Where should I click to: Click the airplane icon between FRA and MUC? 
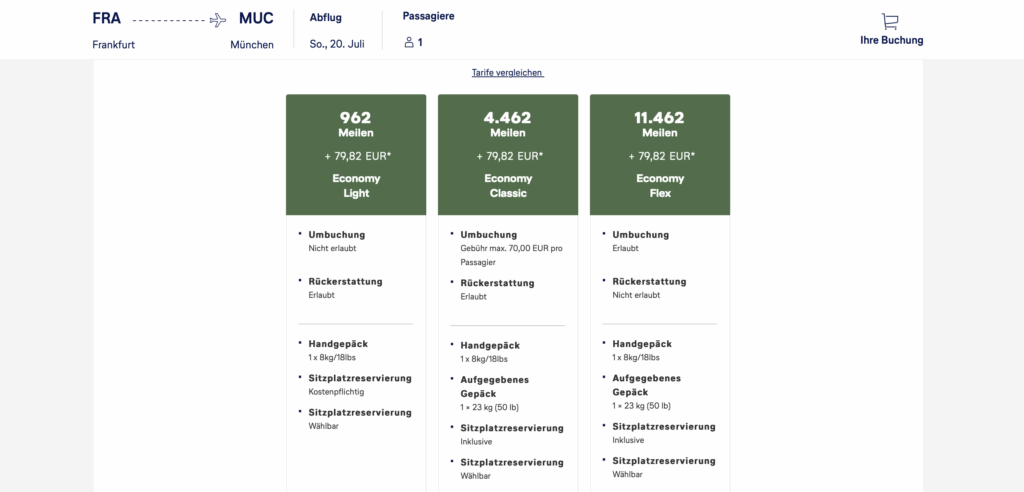click(218, 20)
